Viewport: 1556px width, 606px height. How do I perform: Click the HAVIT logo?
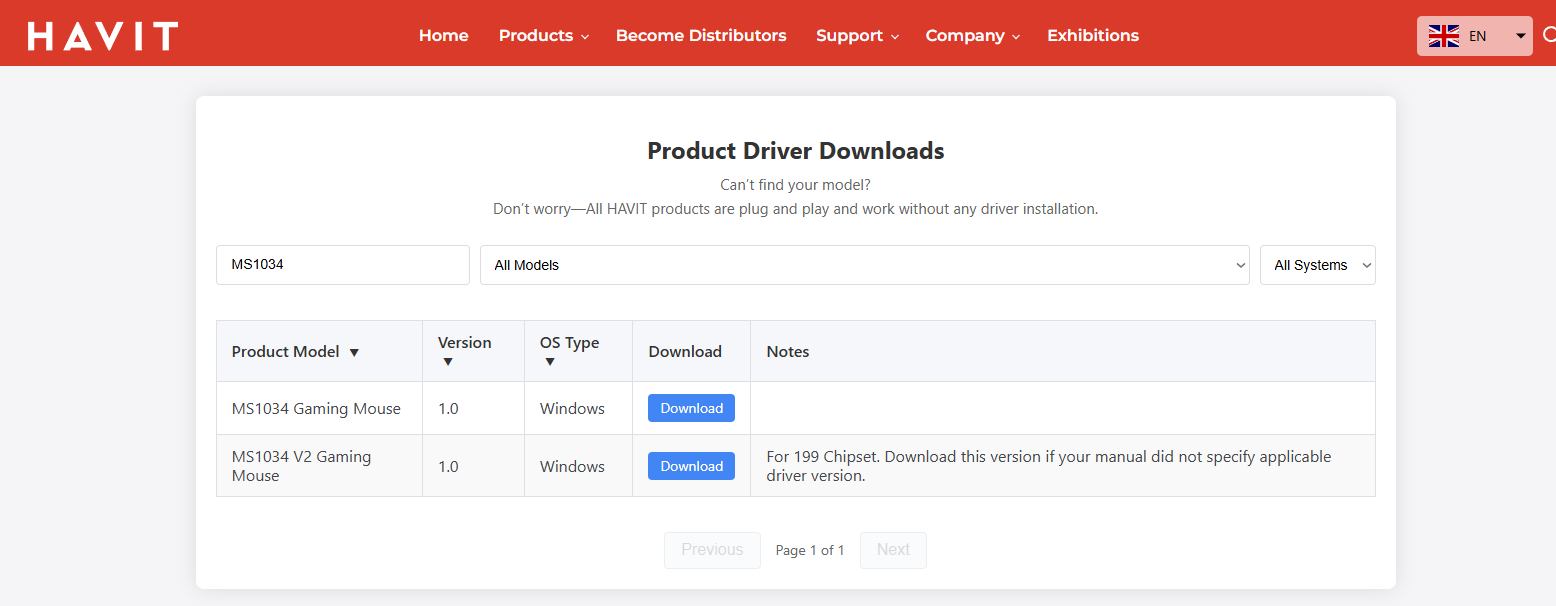pos(102,36)
